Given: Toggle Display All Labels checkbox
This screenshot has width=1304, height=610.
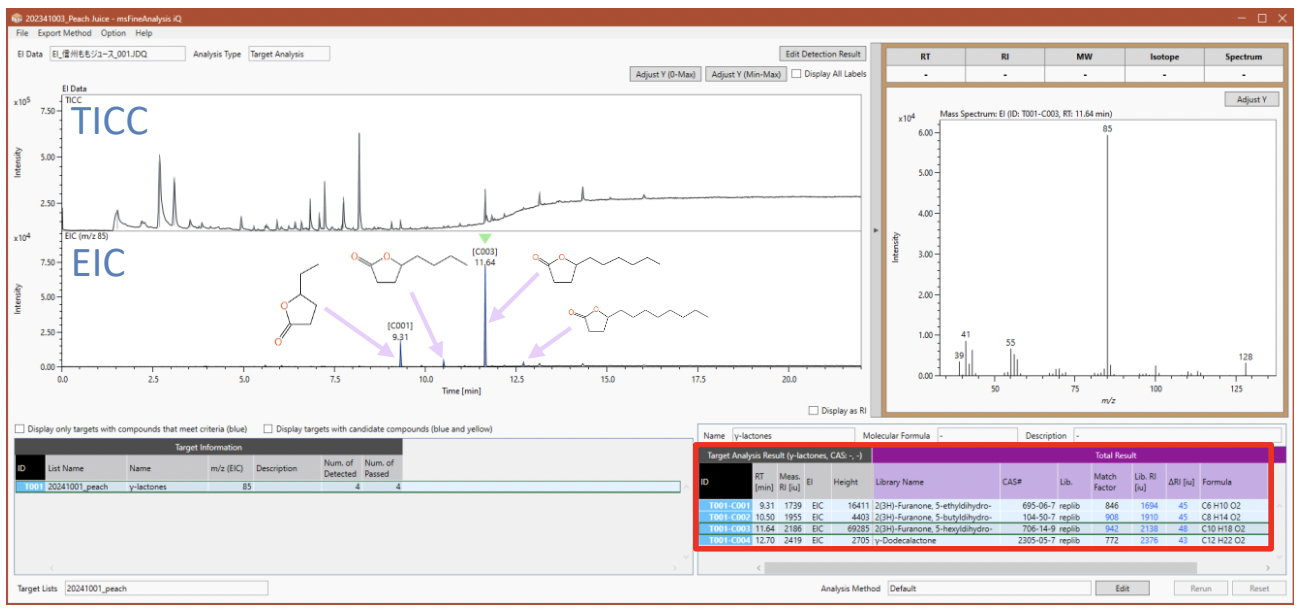Looking at the screenshot, I should pos(796,74).
